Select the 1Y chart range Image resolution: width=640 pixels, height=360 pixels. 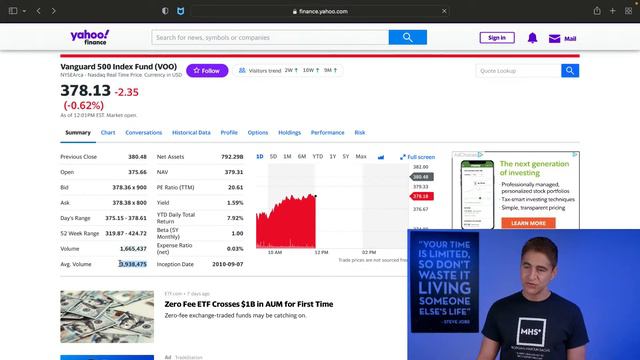pos(333,156)
